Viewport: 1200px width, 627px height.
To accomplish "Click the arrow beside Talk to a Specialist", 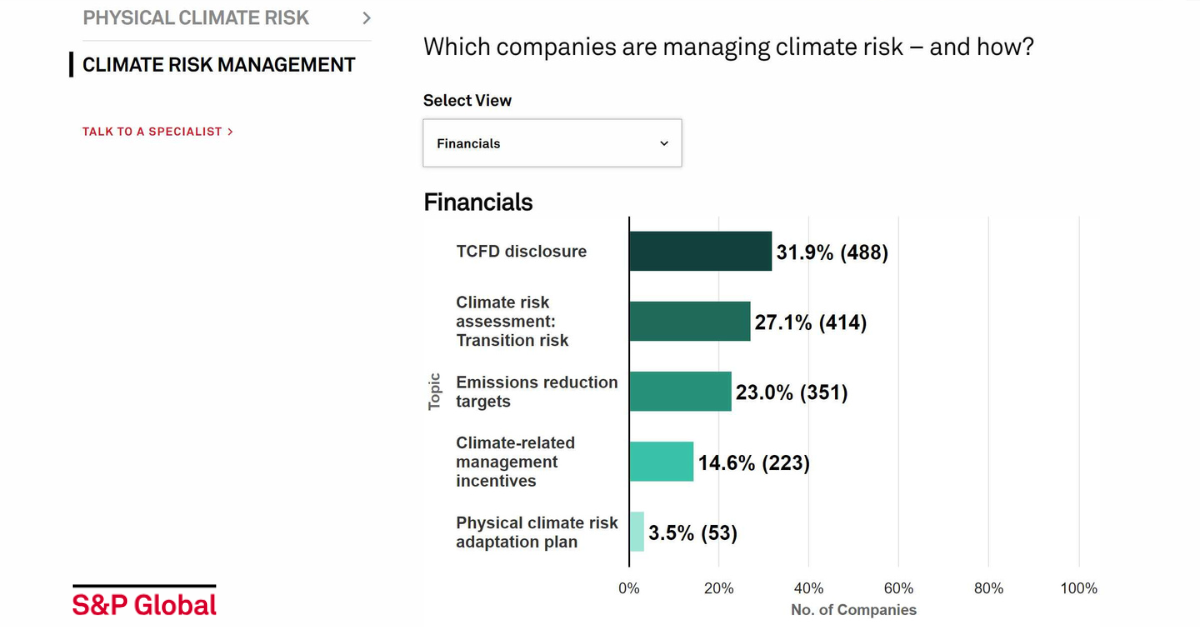I will click(x=231, y=131).
